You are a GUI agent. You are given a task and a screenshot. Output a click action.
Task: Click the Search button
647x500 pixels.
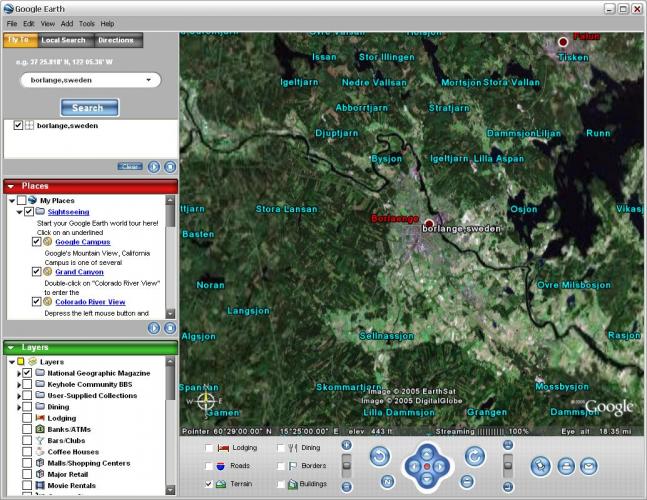(x=88, y=107)
